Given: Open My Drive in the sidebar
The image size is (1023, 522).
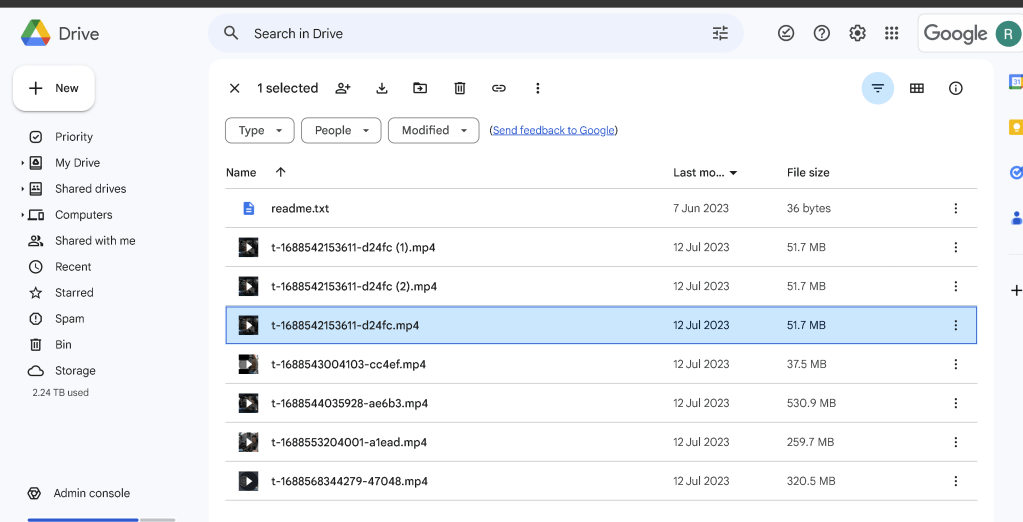Looking at the screenshot, I should [x=78, y=163].
